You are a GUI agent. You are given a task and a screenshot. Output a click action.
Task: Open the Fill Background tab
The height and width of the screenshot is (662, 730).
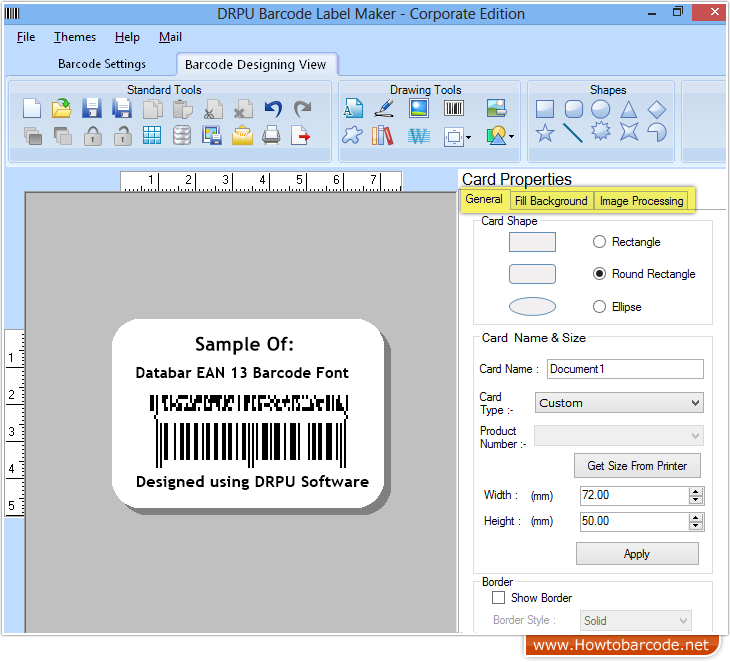pos(551,201)
